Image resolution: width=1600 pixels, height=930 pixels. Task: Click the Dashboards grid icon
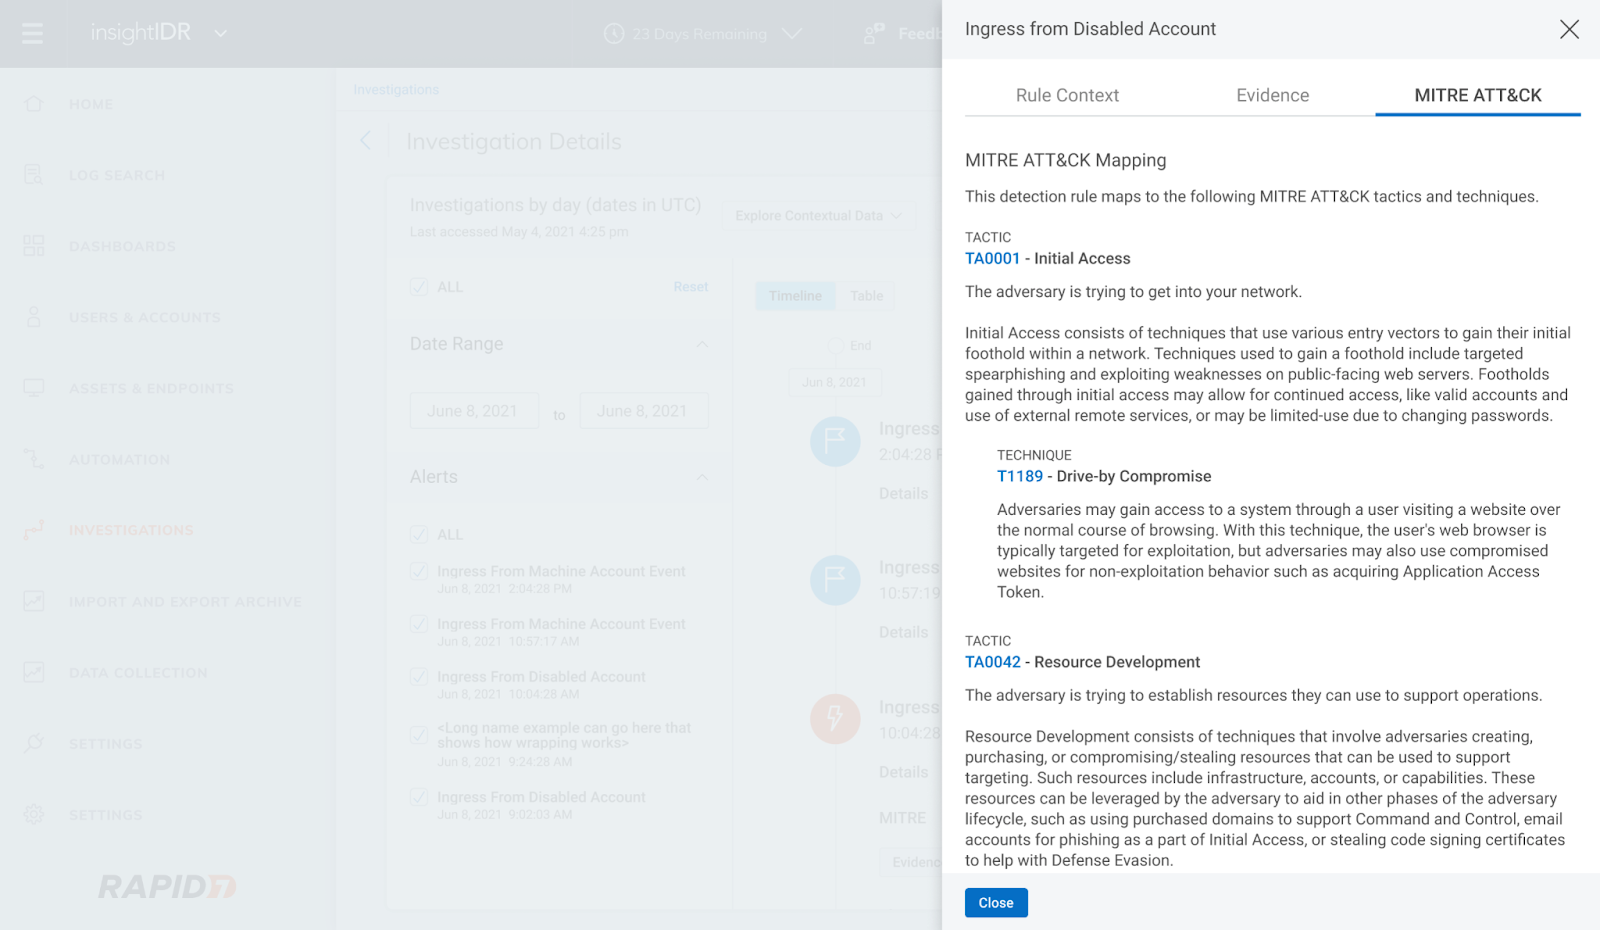point(34,246)
